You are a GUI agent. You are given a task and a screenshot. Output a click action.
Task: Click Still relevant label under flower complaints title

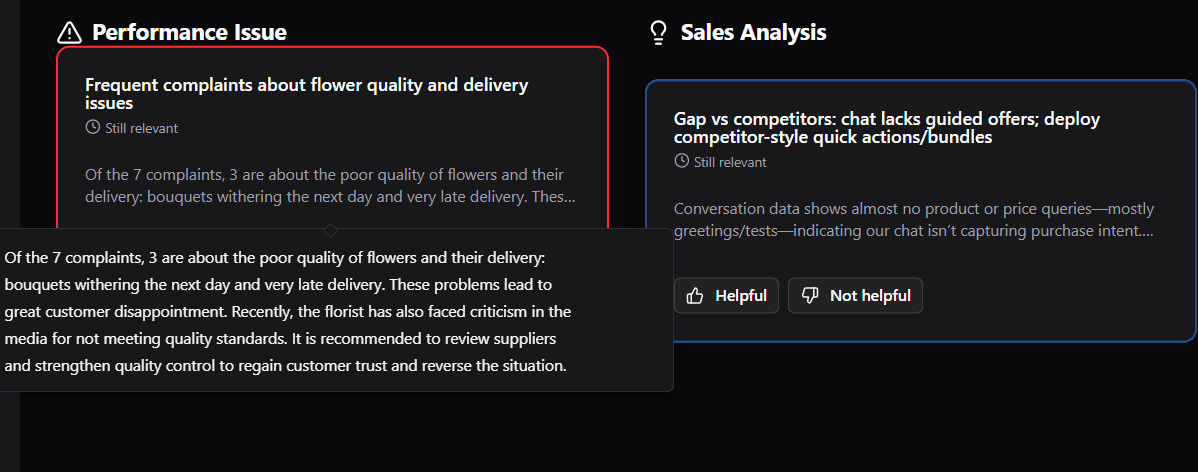point(141,128)
